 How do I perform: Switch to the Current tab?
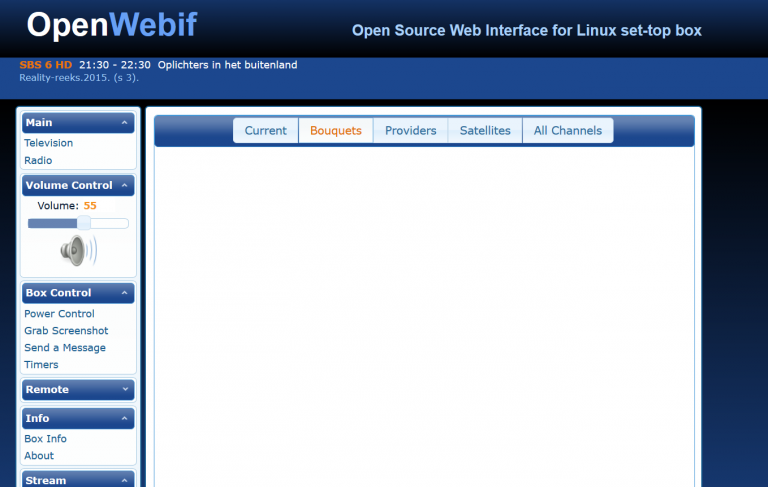coord(265,131)
